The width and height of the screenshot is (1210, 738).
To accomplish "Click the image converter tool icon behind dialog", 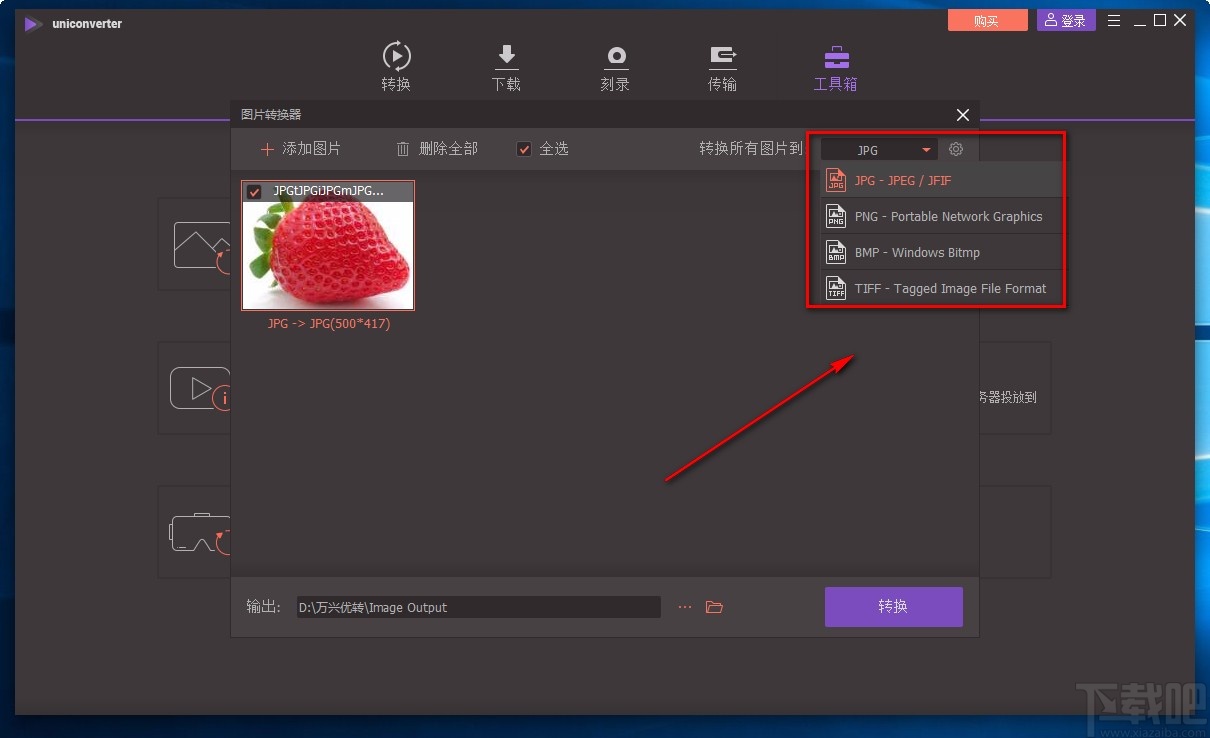I will [x=203, y=246].
